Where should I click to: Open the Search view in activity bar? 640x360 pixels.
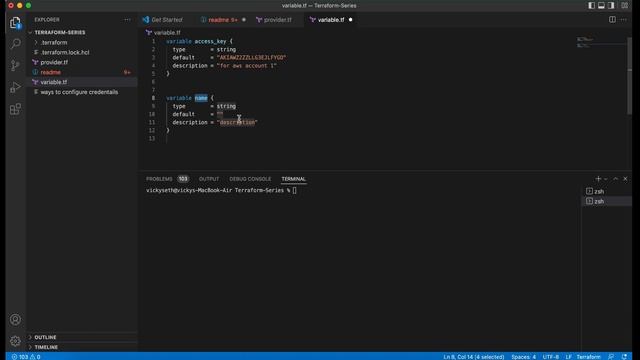click(x=16, y=44)
